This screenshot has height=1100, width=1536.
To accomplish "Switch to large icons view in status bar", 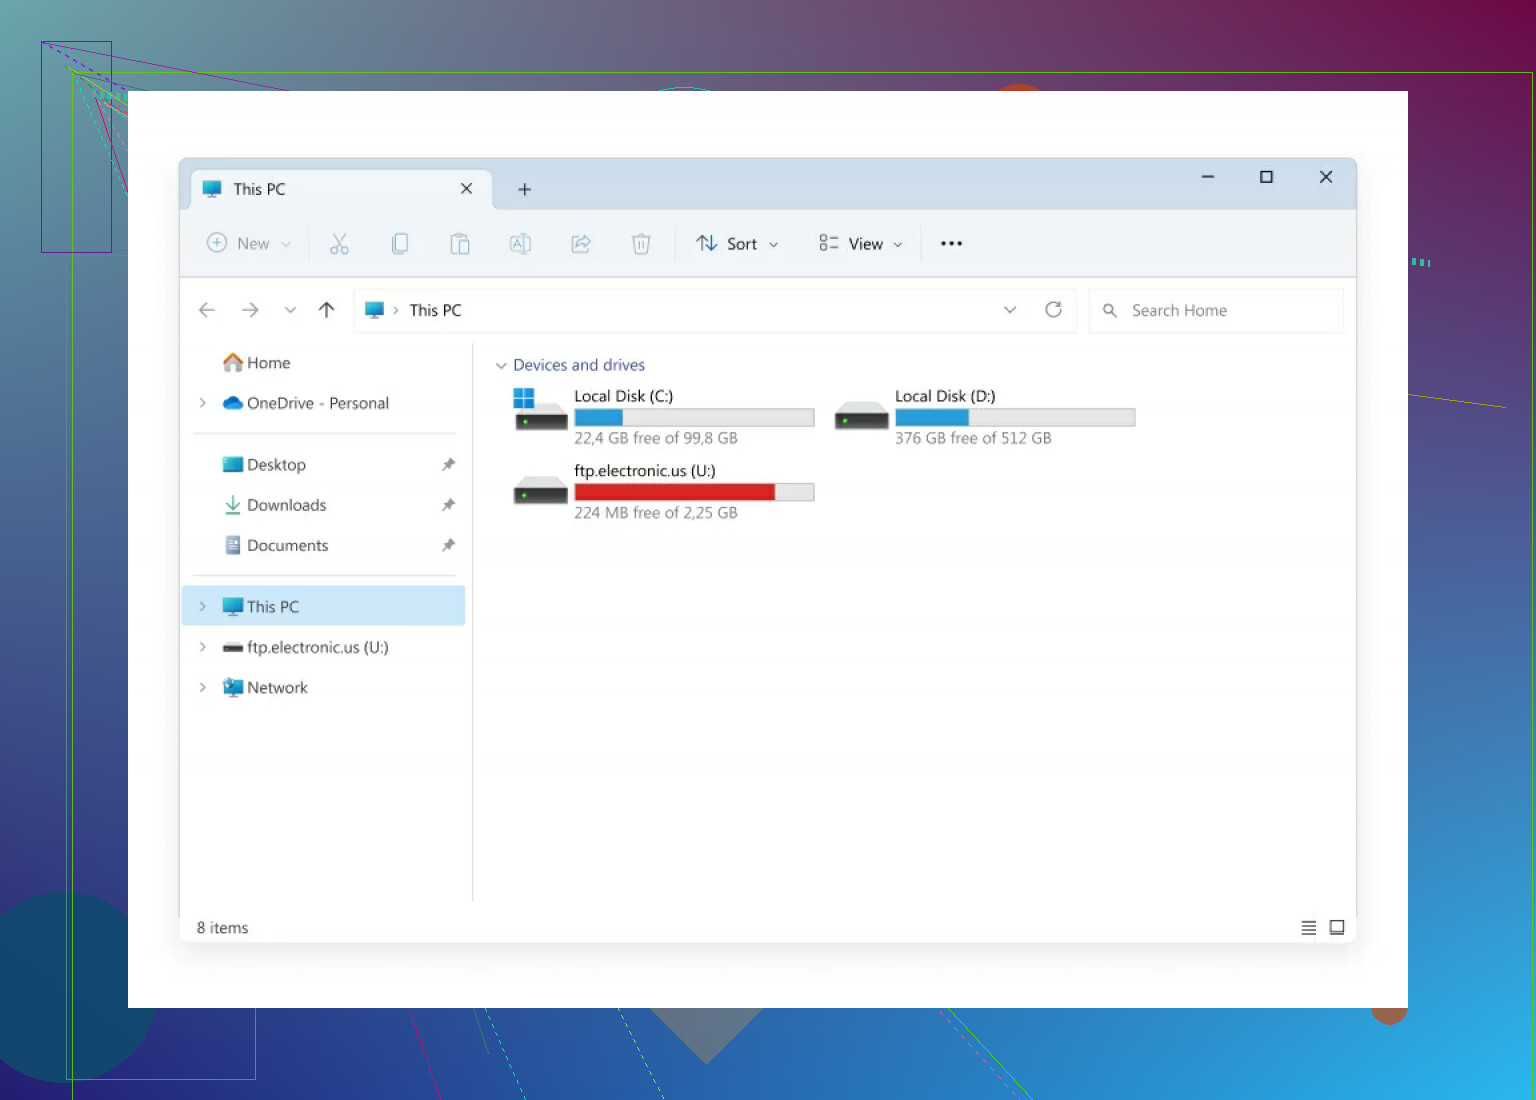I will (1337, 928).
